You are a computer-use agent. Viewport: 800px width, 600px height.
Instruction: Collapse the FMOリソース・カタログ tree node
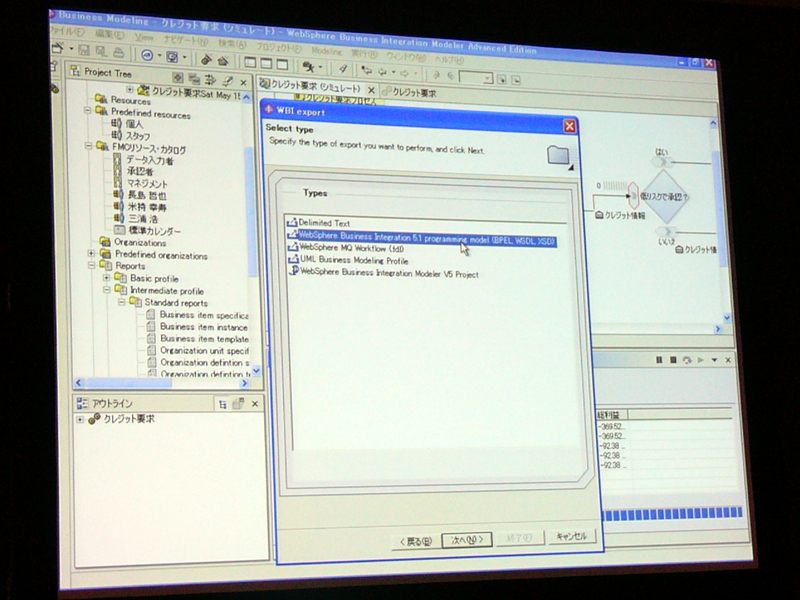coord(88,146)
